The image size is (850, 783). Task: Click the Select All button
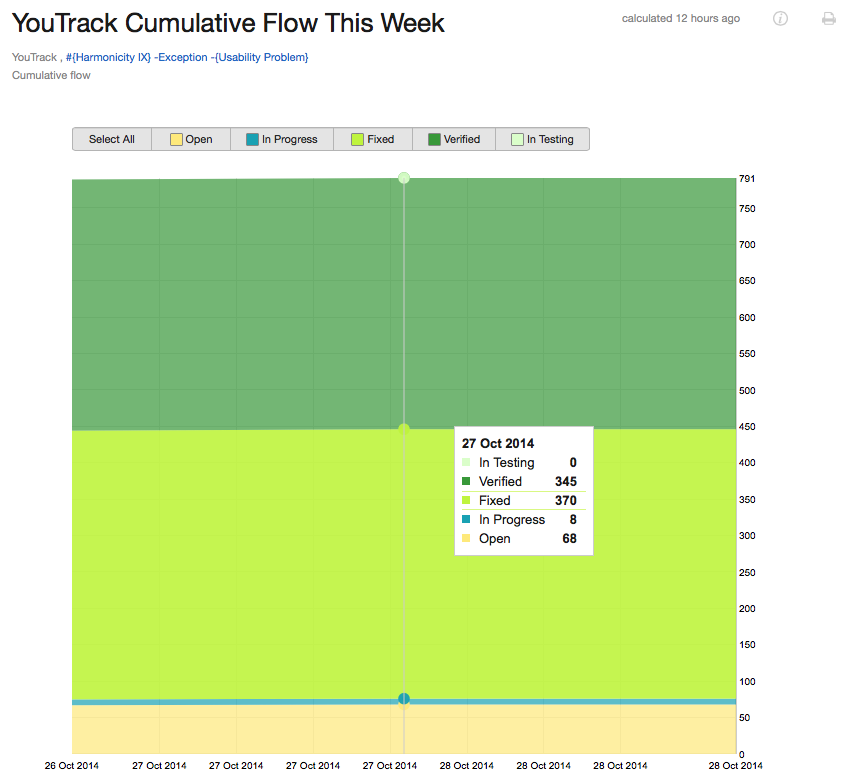pyautogui.click(x=112, y=139)
